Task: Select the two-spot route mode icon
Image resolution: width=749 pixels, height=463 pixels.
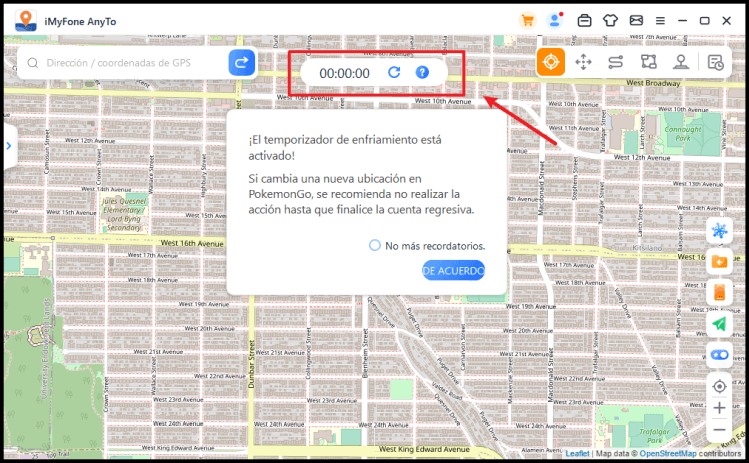Action: click(x=616, y=62)
